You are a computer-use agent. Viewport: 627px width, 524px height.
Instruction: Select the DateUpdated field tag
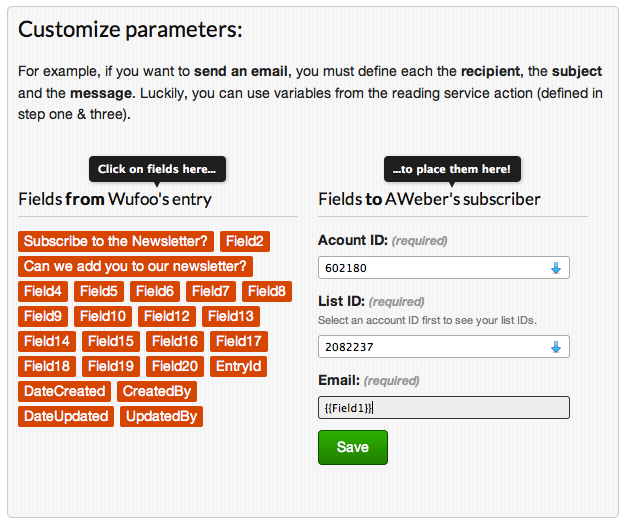(x=66, y=416)
